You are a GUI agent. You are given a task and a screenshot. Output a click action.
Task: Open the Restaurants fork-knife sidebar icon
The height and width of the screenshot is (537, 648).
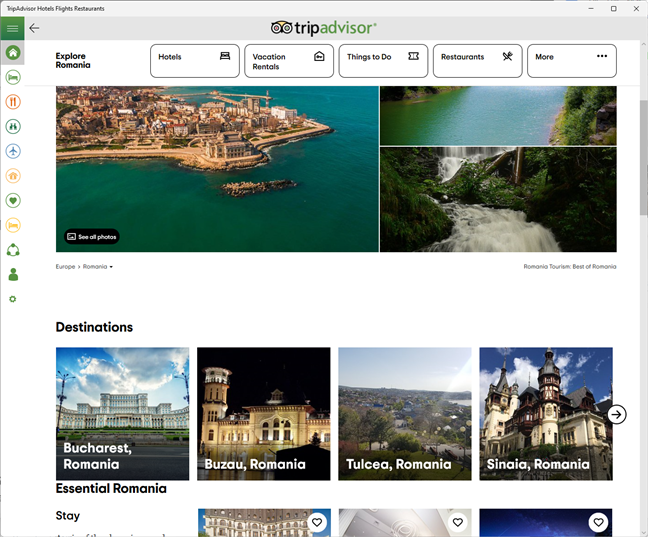click(13, 102)
